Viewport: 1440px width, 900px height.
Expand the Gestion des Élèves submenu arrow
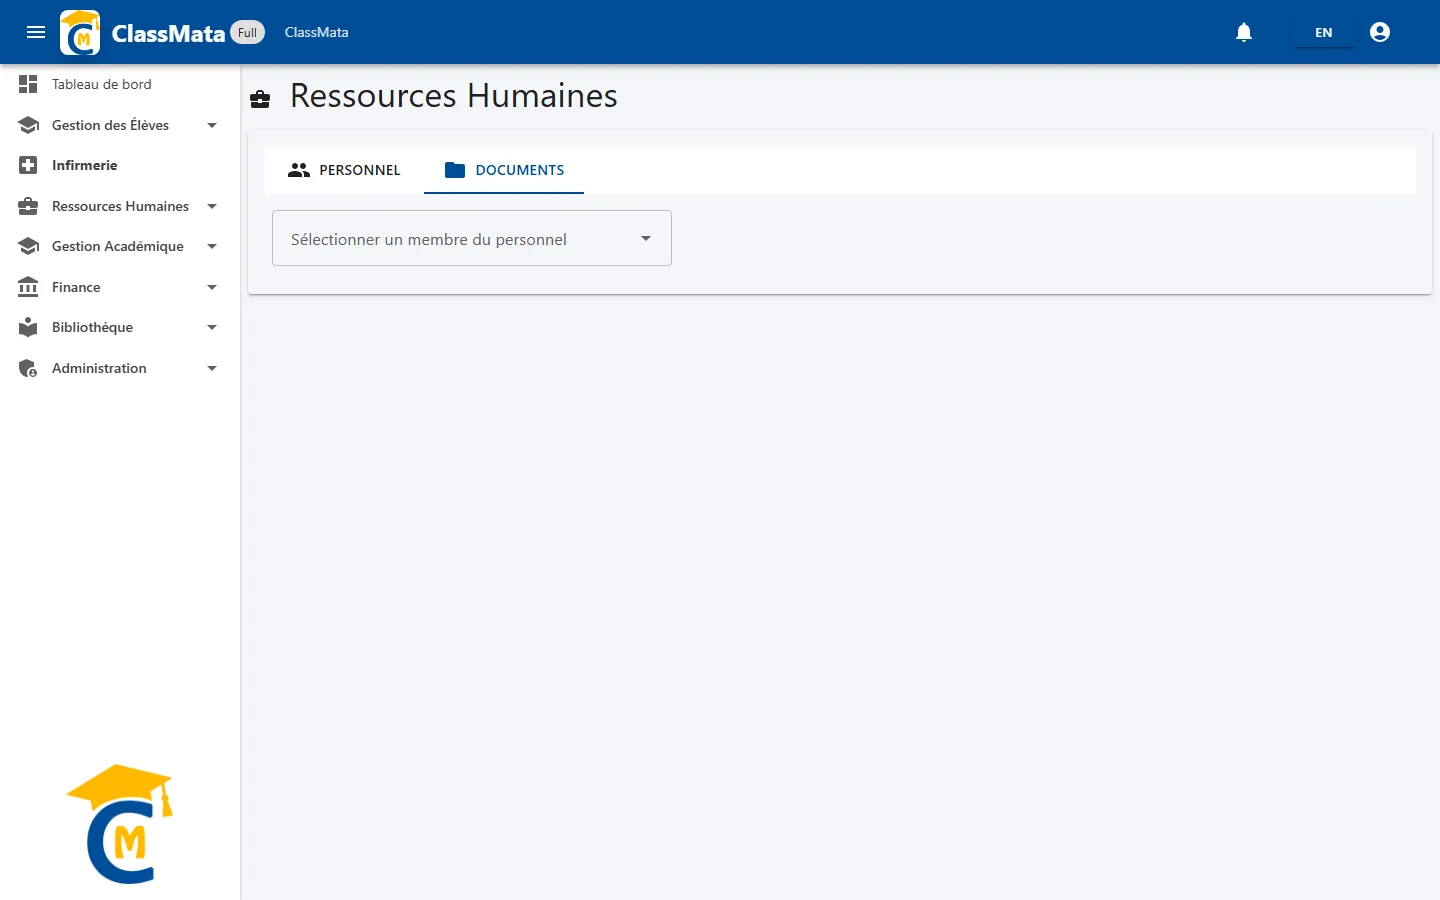click(212, 125)
